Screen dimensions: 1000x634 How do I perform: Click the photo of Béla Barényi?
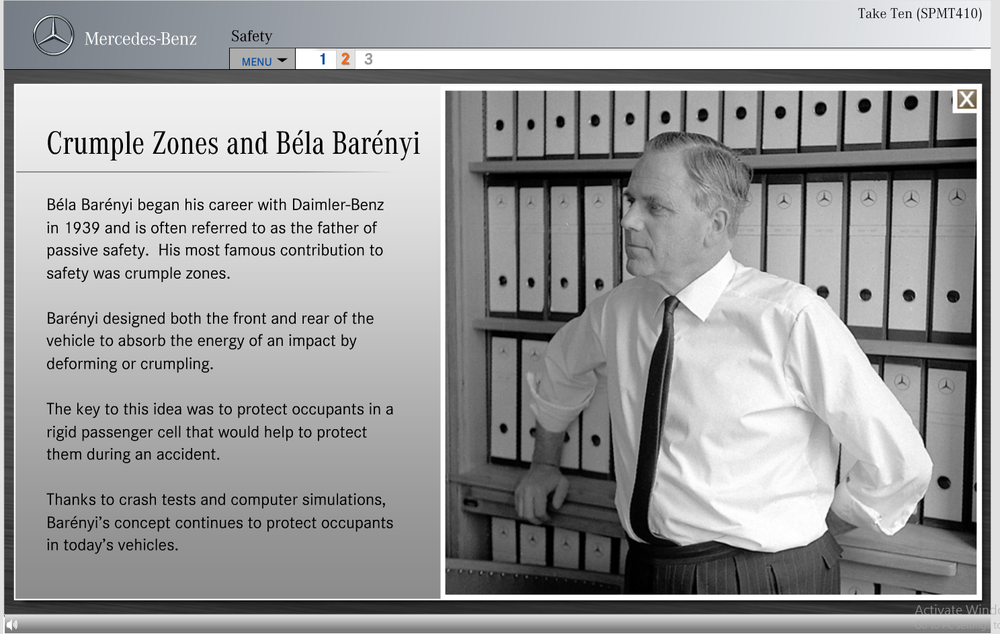coord(710,342)
